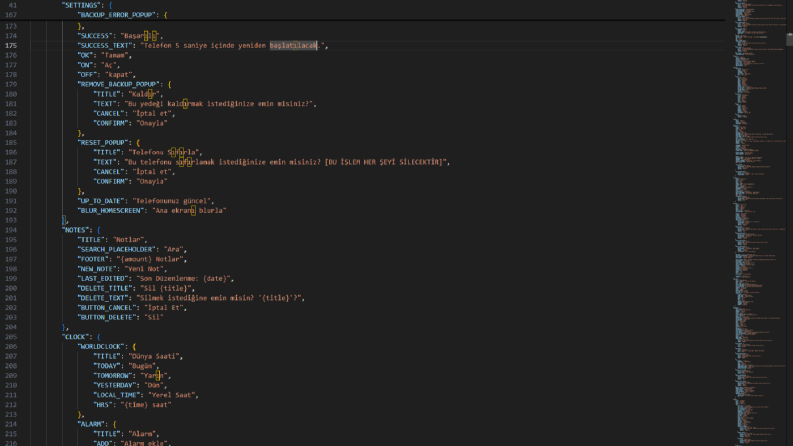Image resolution: width=793 pixels, height=446 pixels.
Task: Click the "Alarm" title value on line 215
Action: (x=144, y=434)
